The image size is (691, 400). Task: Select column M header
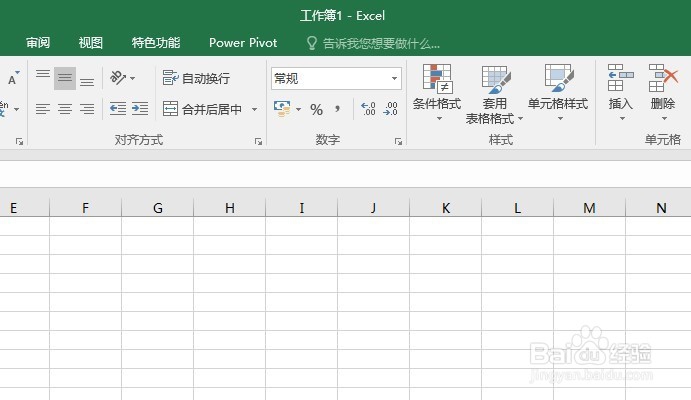[590, 208]
